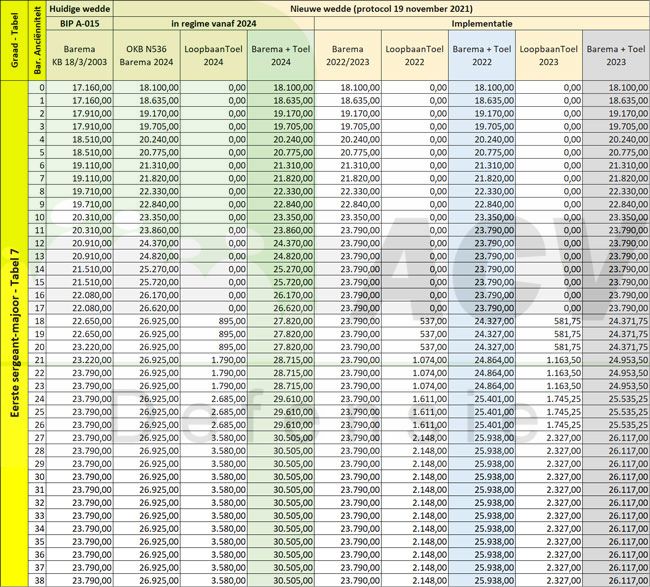Screen dimensions: 650x587
Task: Click 2.327,00 in seniority row 35
Action: [x=549, y=542]
